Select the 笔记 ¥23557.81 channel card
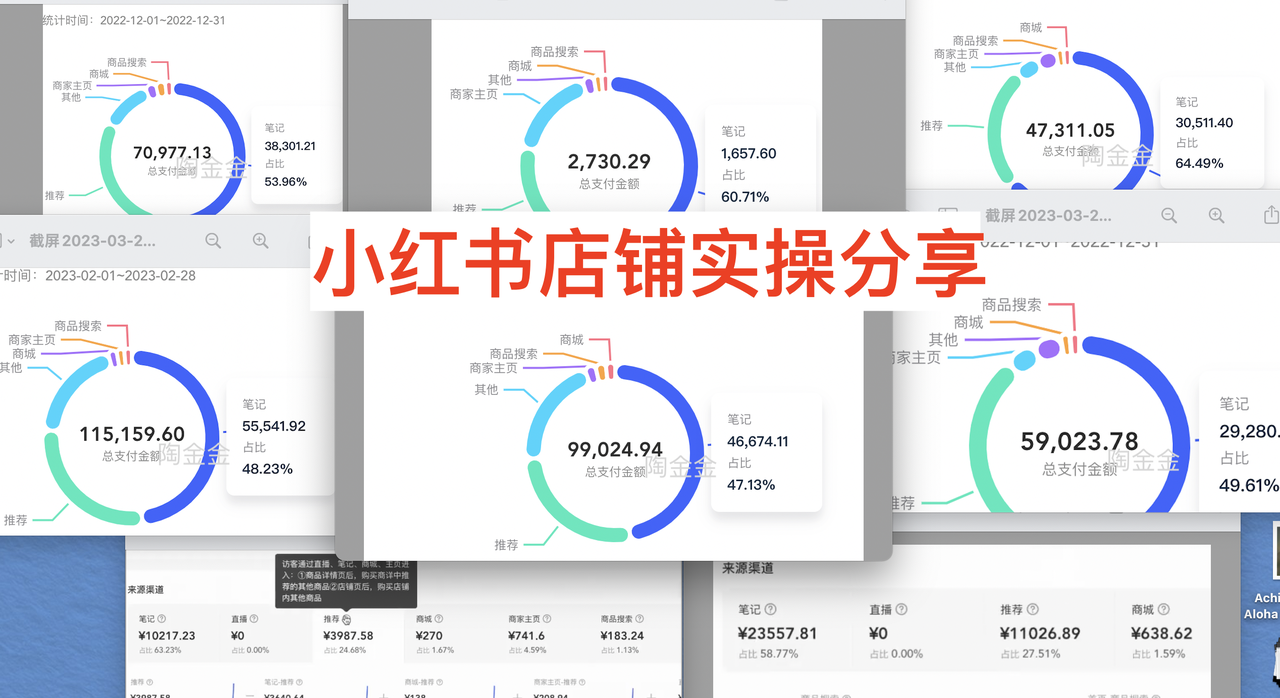1280x698 pixels. [x=788, y=630]
